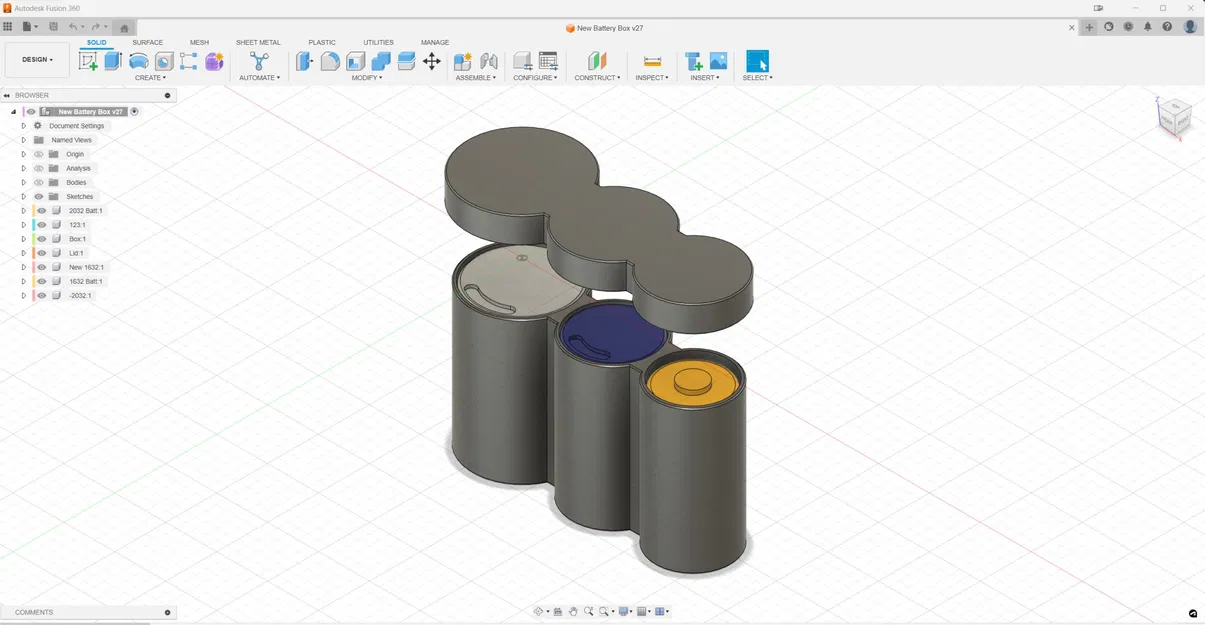Viewport: 1205px width, 625px height.
Task: Activate the Move/Copy tool
Action: 431,61
